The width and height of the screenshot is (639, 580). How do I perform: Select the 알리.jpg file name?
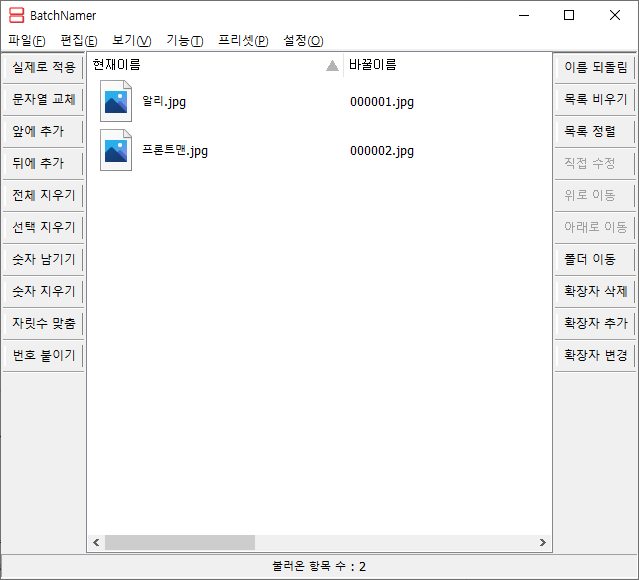pyautogui.click(x=164, y=101)
